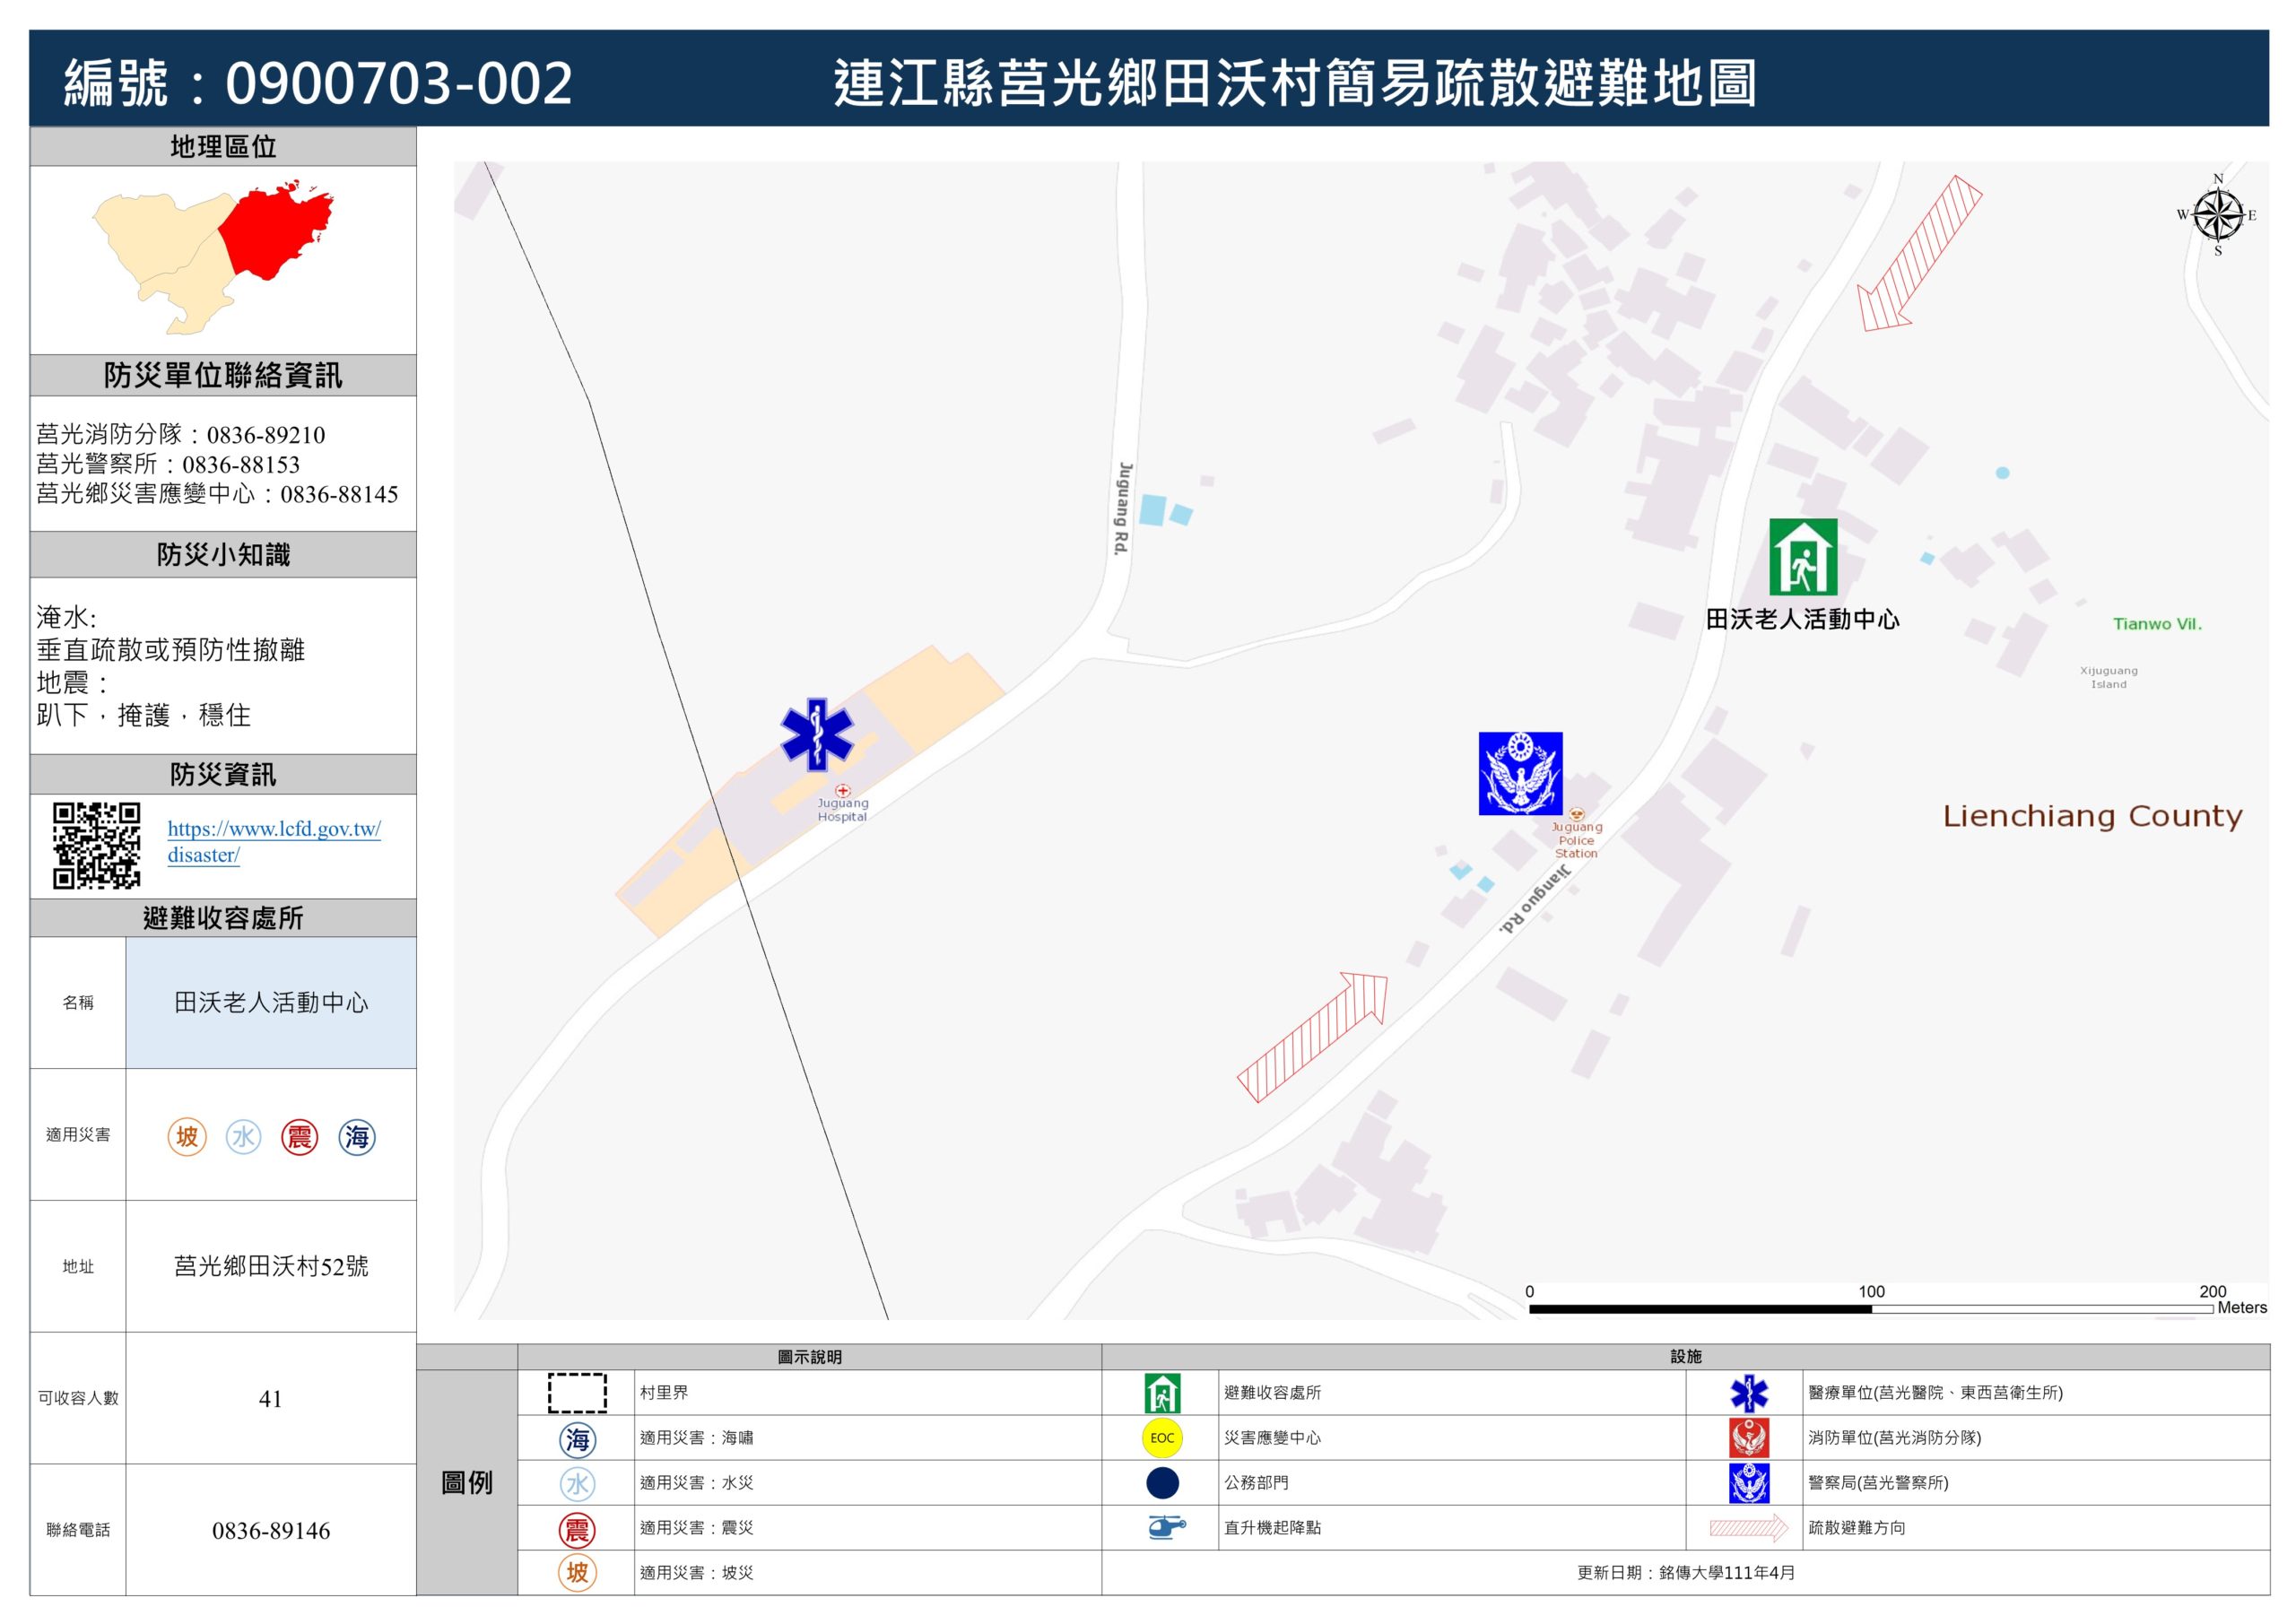
Task: Click the 田沃老人活動中心 label on the map
Action: tap(1802, 619)
